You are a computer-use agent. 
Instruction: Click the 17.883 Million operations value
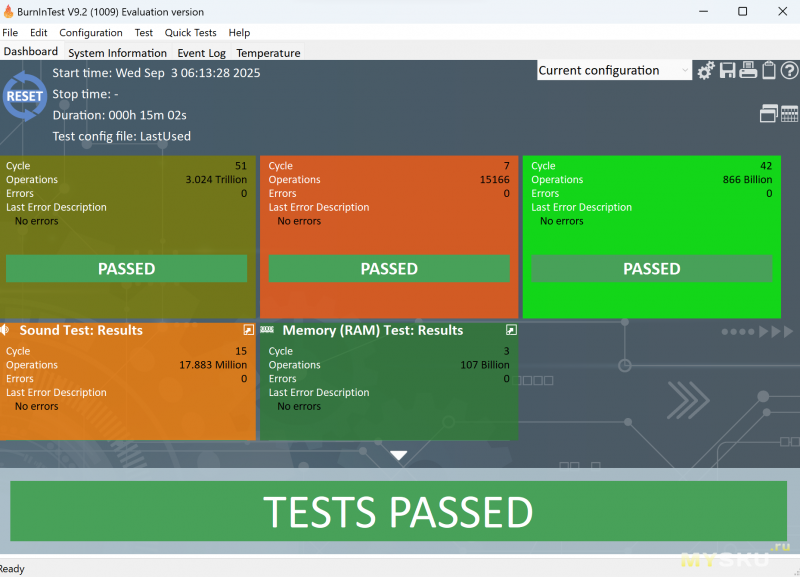[x=213, y=365]
